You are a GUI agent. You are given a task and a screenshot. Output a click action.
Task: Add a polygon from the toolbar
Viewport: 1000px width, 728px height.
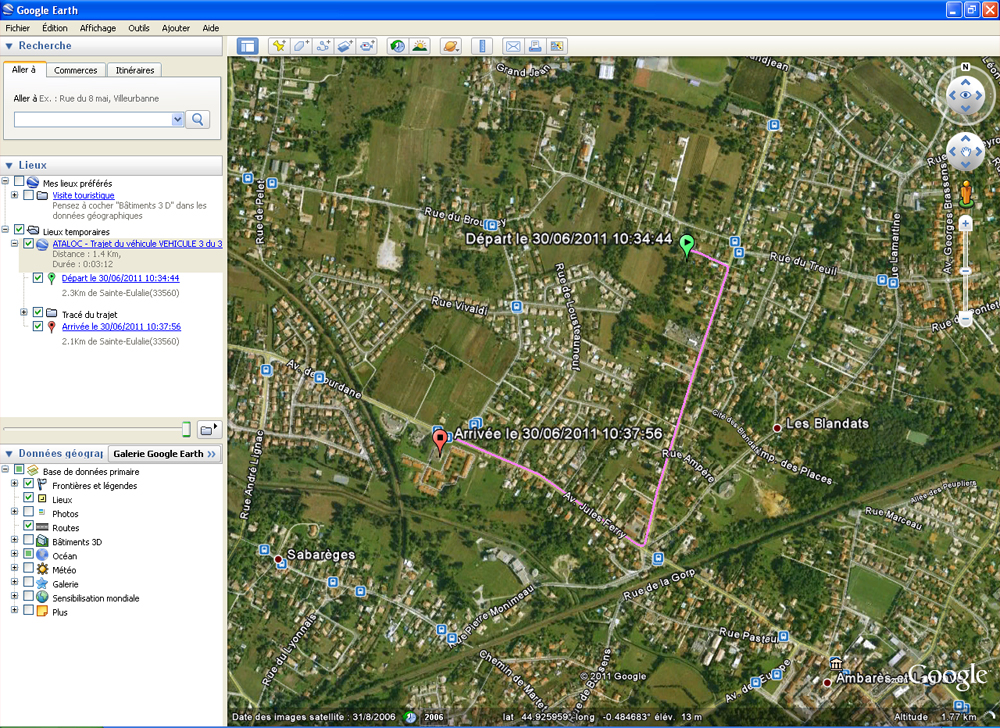(x=300, y=46)
